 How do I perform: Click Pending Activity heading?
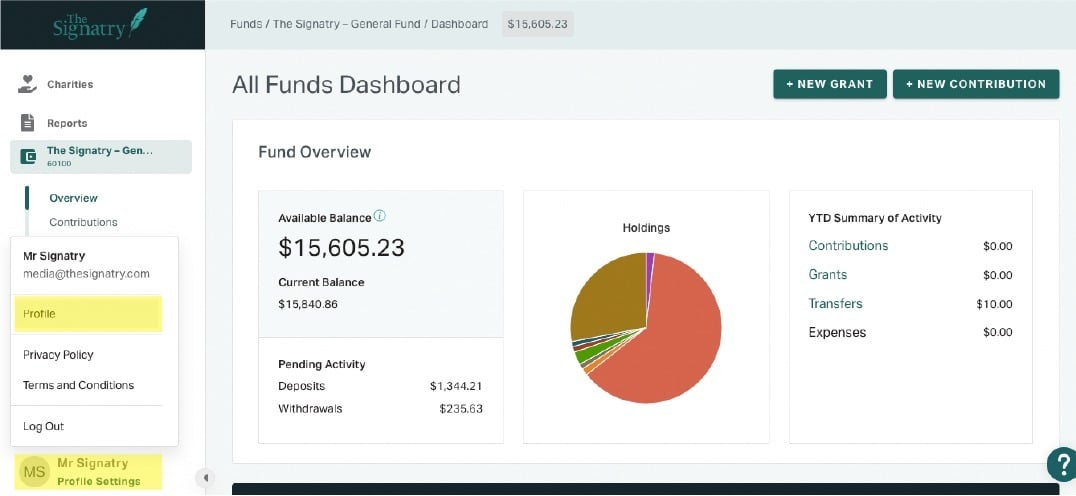(322, 364)
